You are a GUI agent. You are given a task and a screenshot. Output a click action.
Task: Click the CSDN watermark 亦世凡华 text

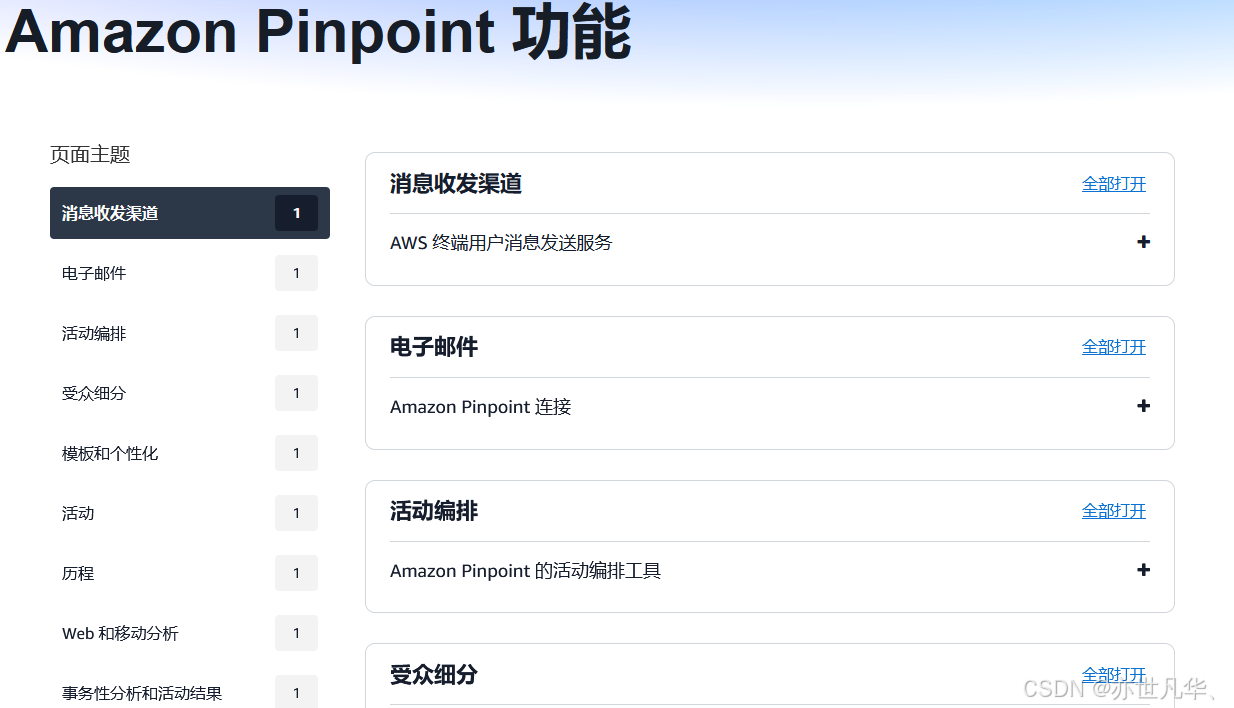[1100, 688]
